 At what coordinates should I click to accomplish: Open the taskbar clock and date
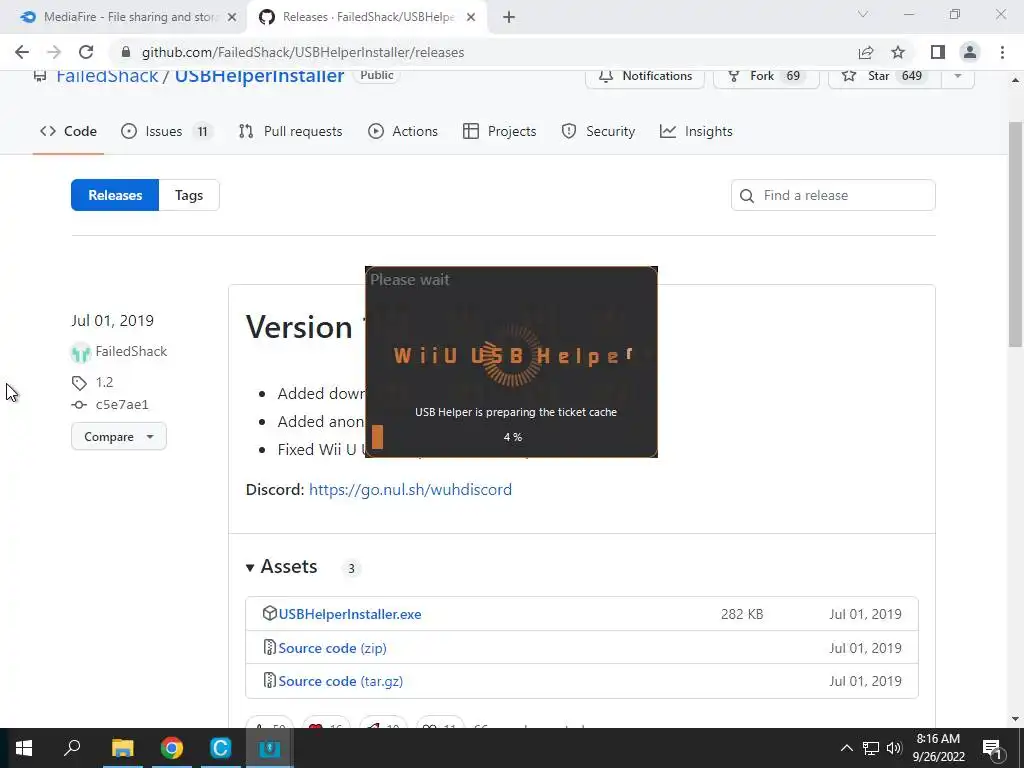(938, 748)
